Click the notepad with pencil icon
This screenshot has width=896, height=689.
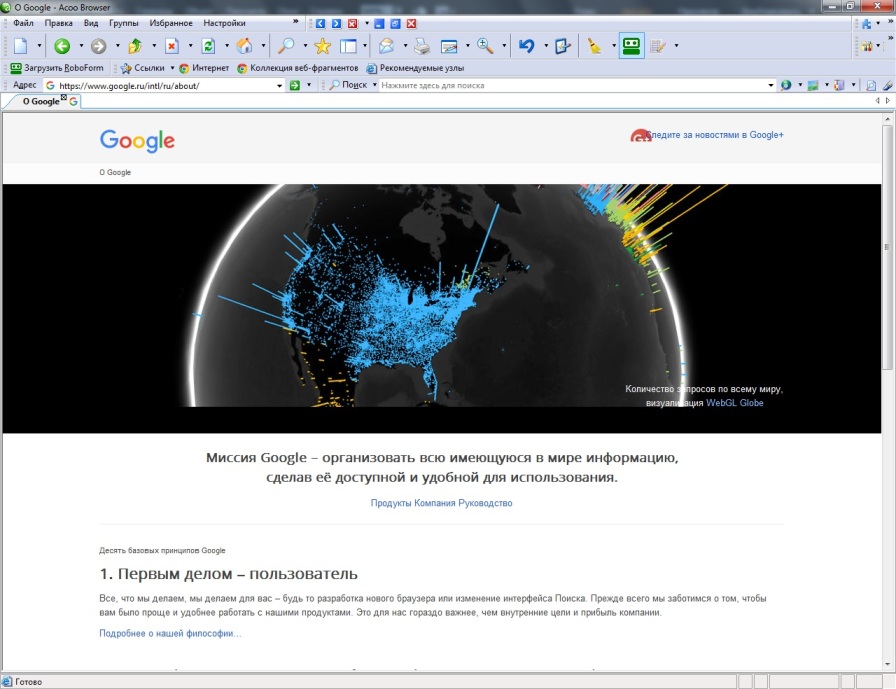[x=658, y=46]
